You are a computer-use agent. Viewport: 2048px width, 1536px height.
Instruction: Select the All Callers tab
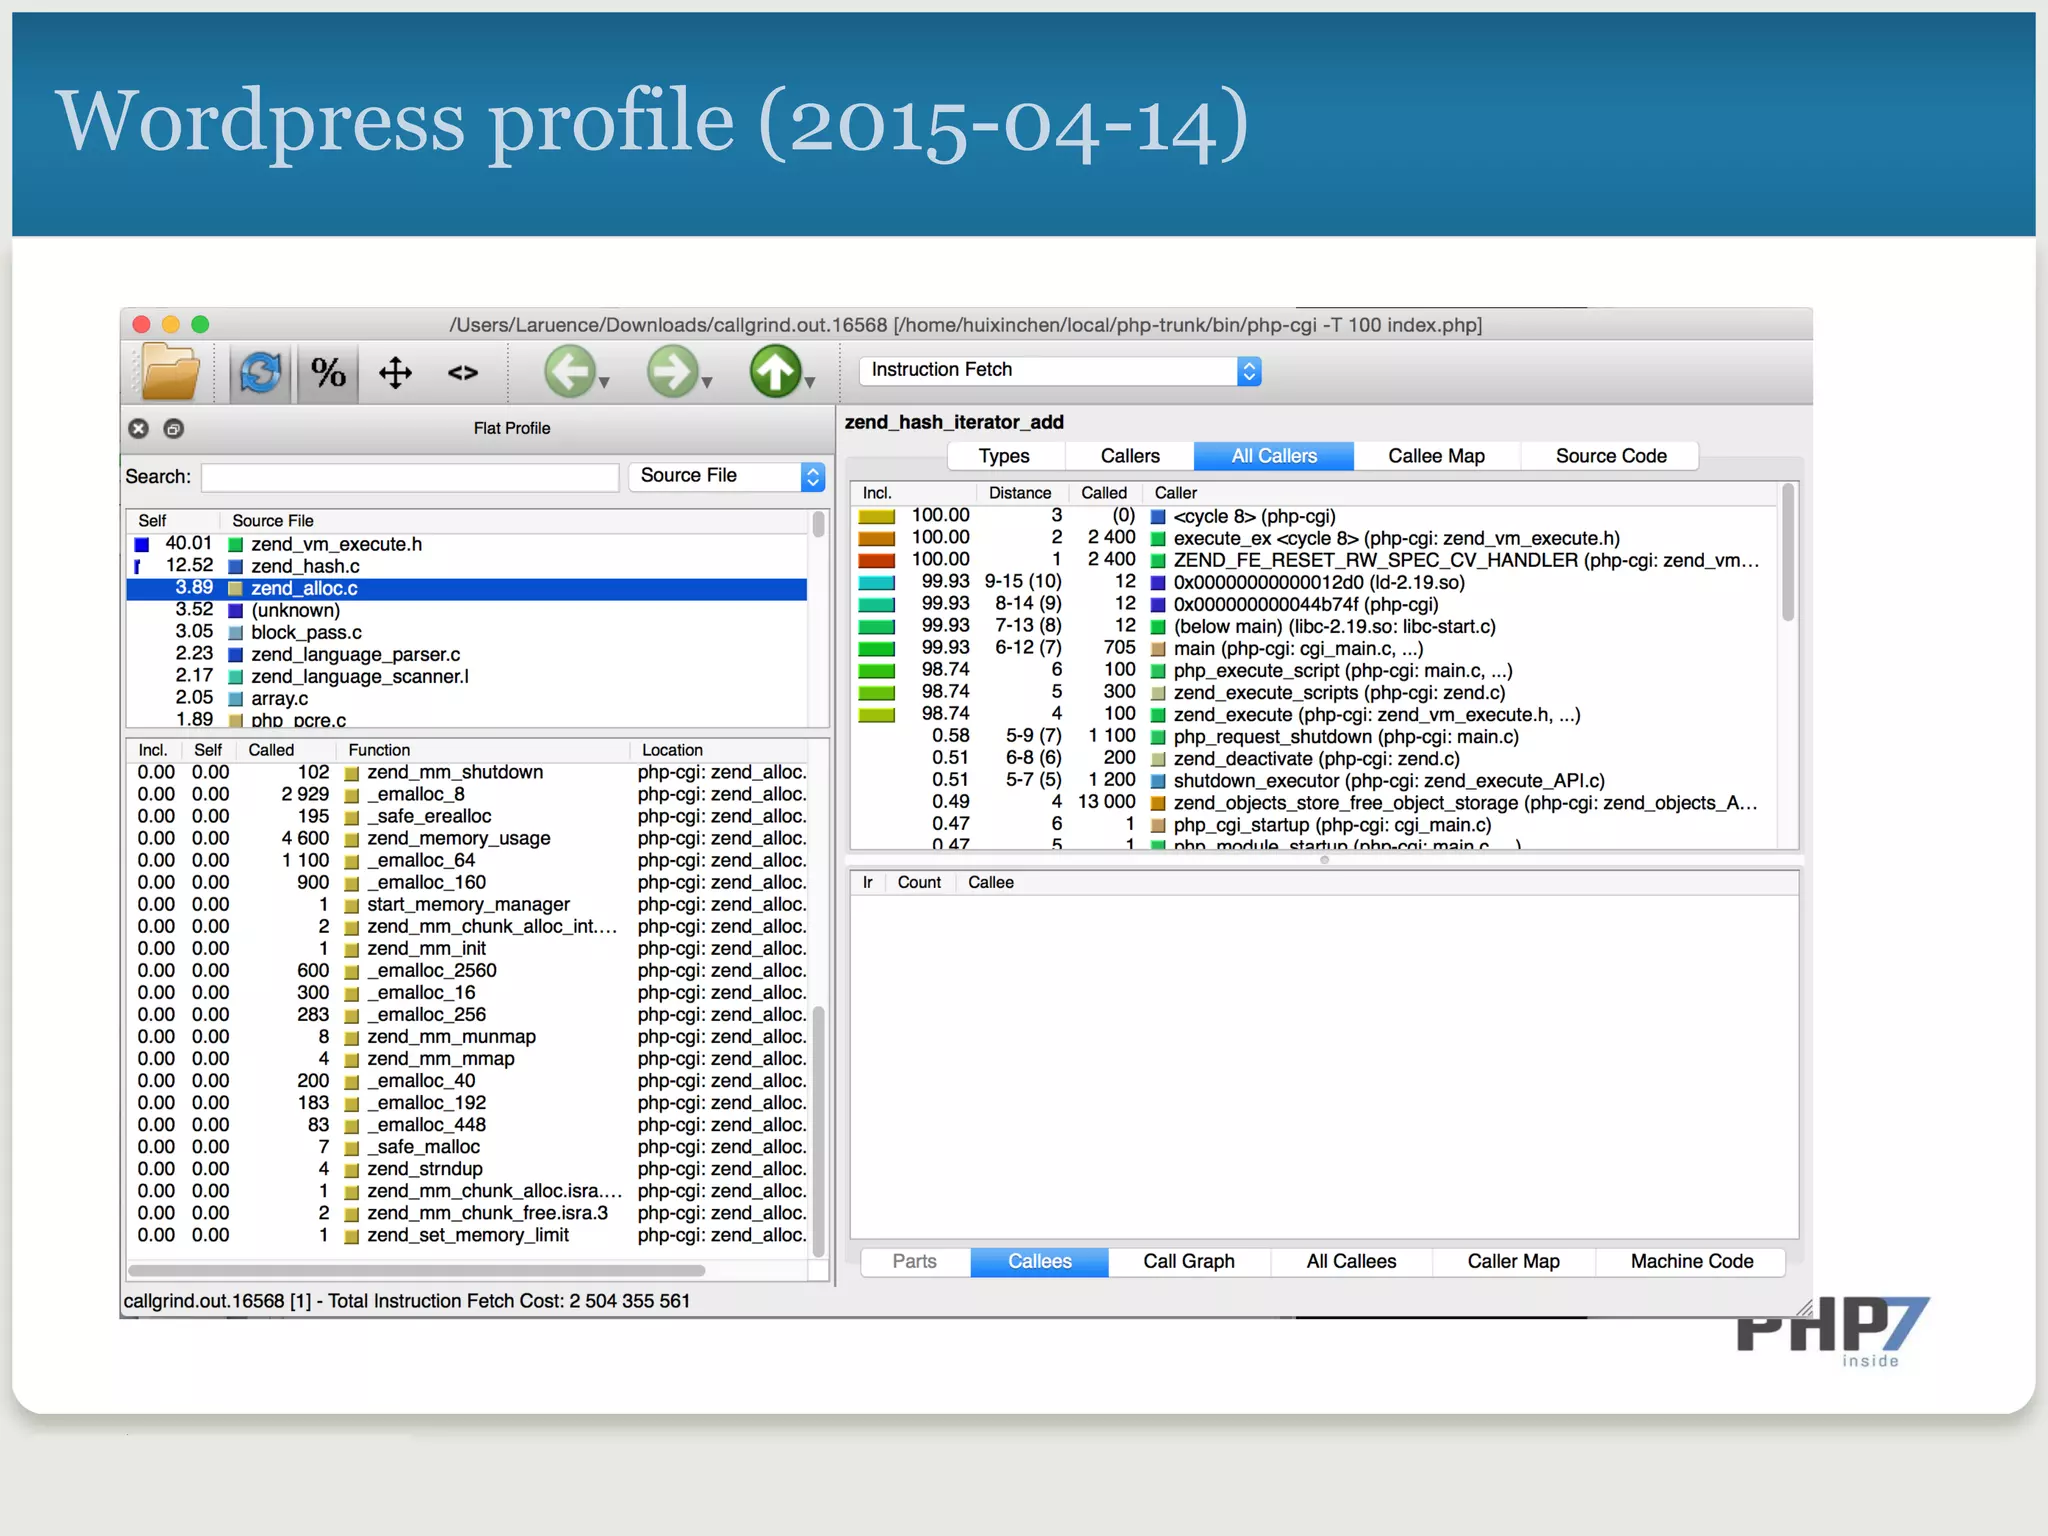coord(1274,456)
